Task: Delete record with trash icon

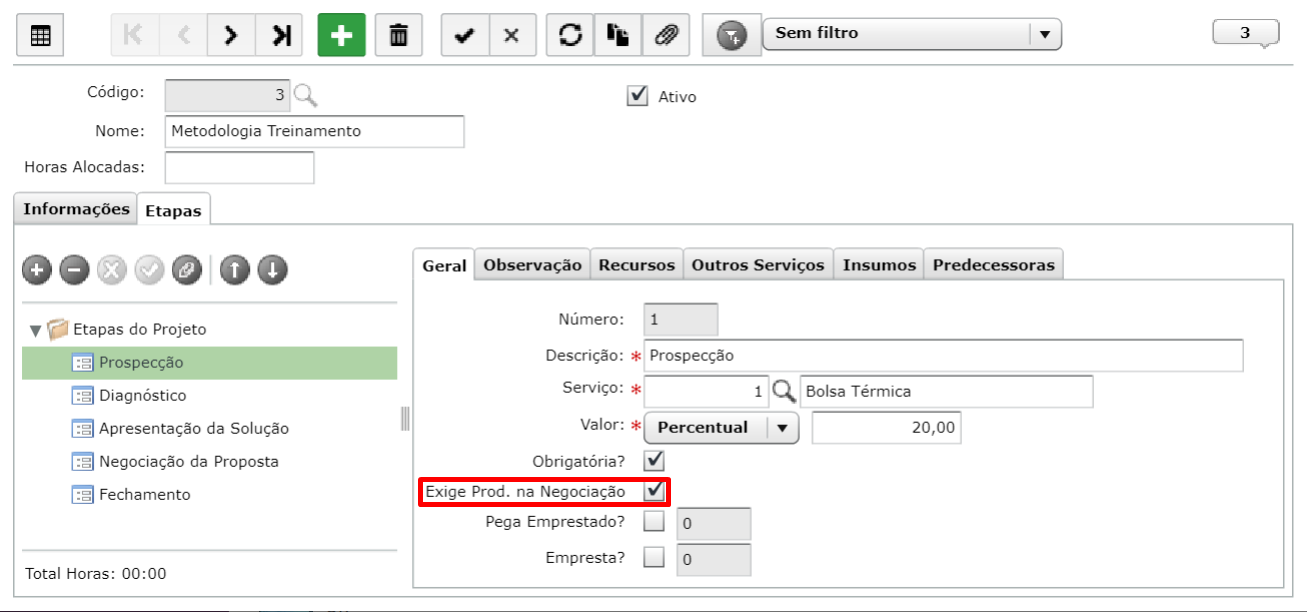Action: click(x=398, y=36)
